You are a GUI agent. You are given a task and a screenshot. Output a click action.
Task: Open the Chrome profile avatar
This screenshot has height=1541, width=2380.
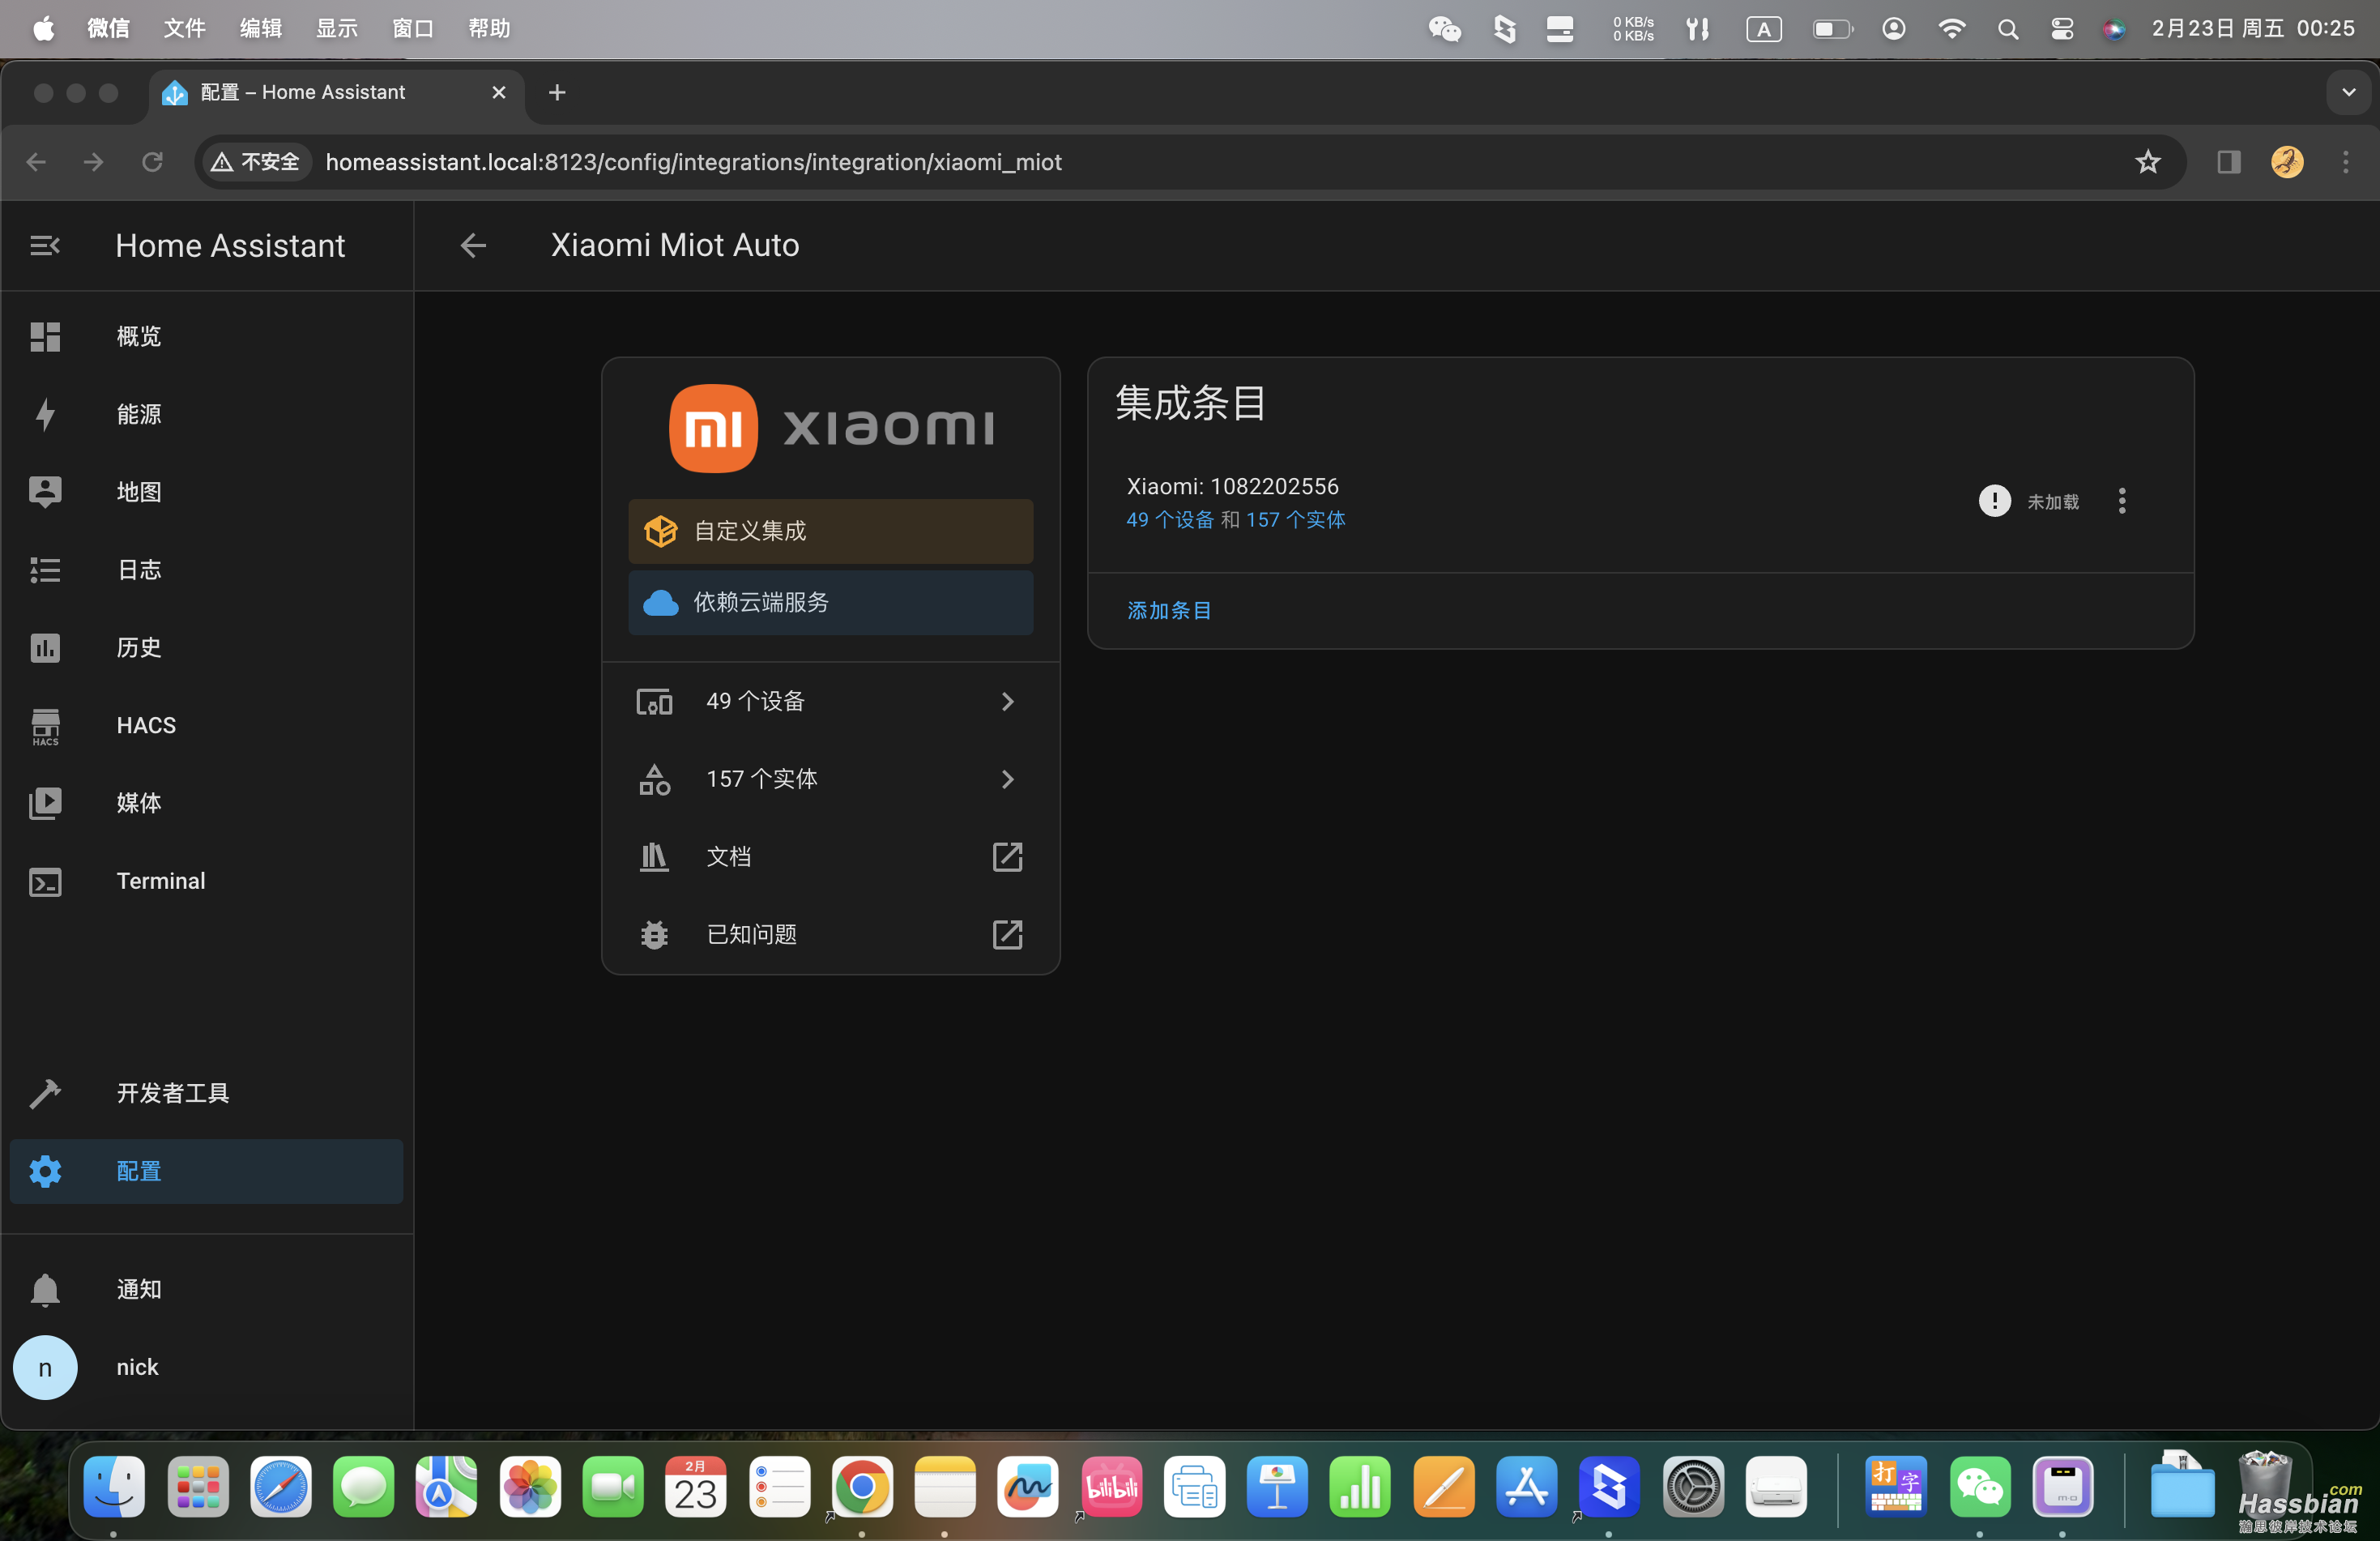tap(2287, 162)
